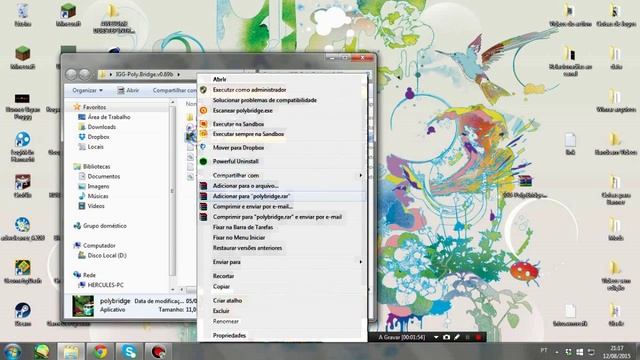Click IGG-Poly.Bridge.v0.69b in address bar
640x360 pixels.
(144, 74)
